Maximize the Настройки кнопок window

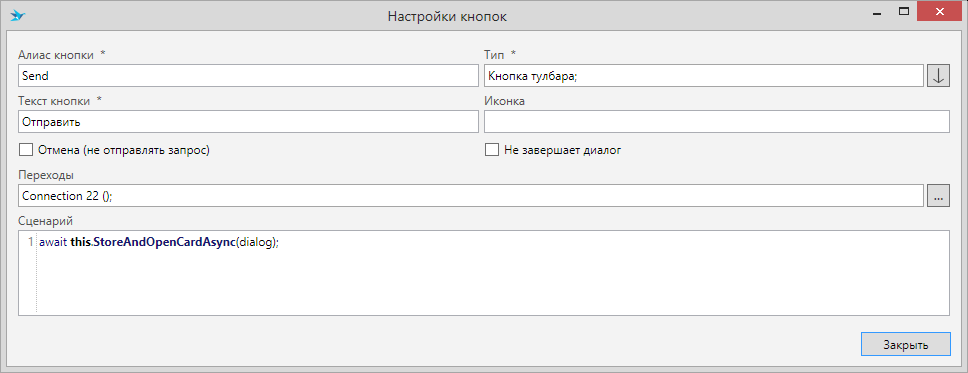tap(904, 12)
